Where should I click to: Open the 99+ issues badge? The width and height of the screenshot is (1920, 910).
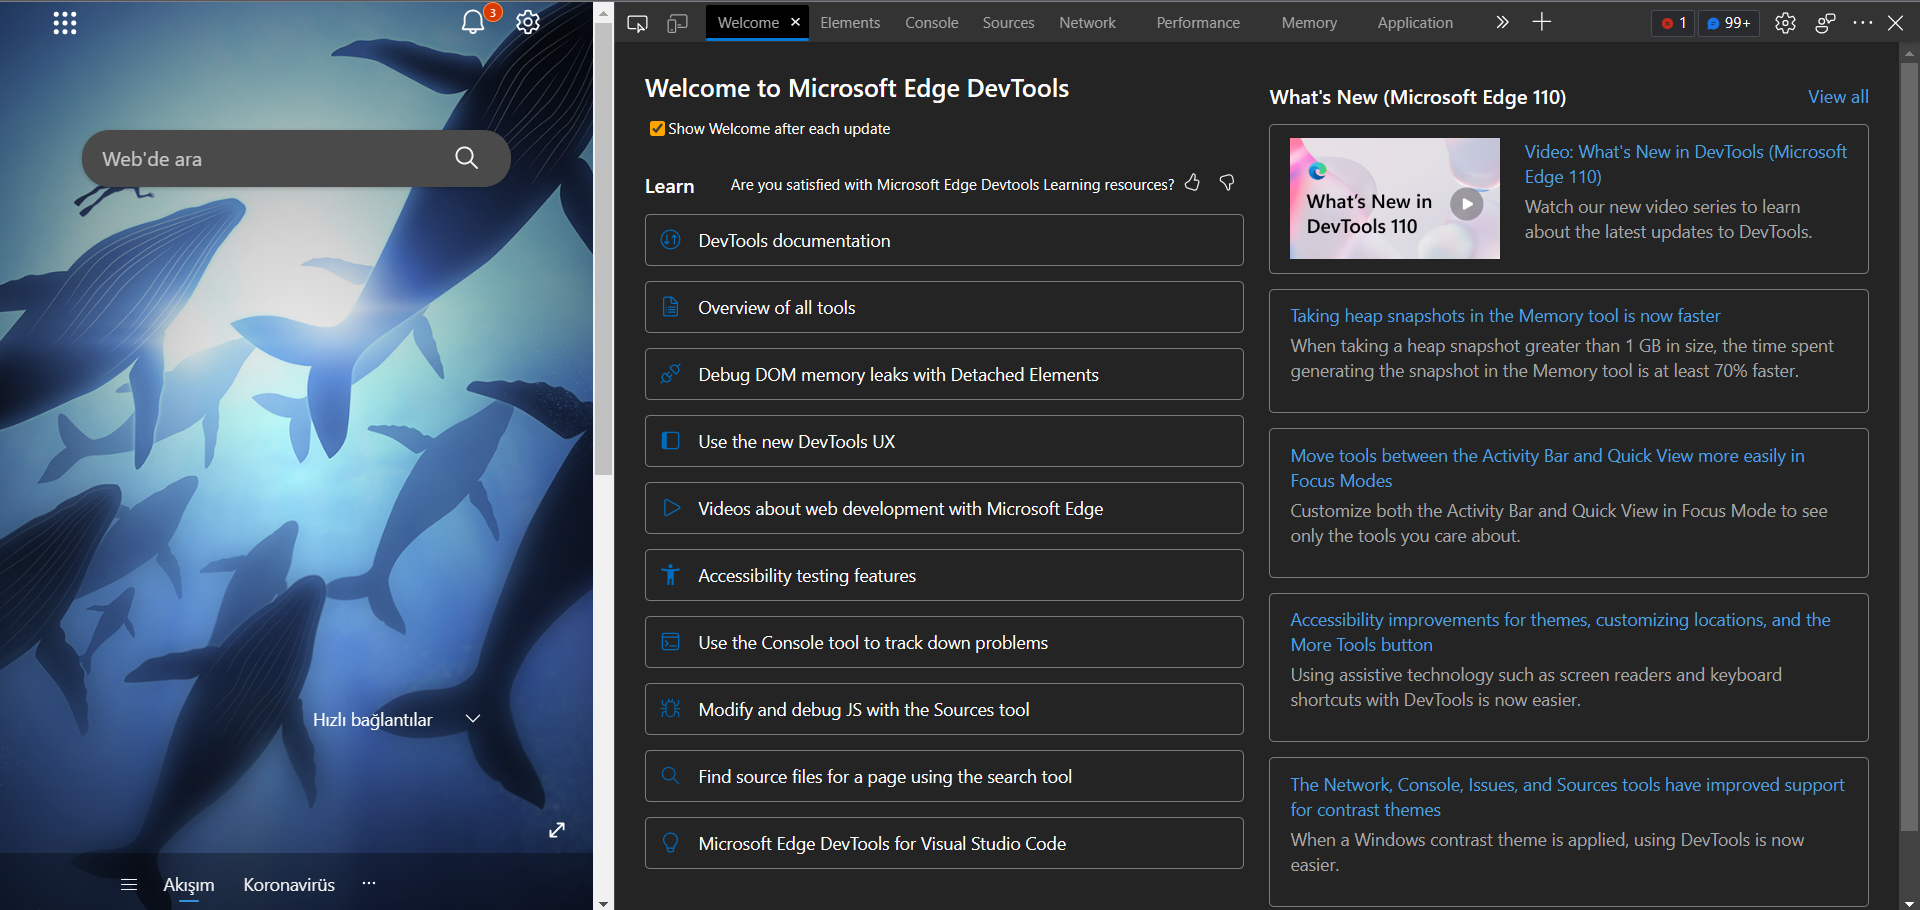tap(1729, 23)
